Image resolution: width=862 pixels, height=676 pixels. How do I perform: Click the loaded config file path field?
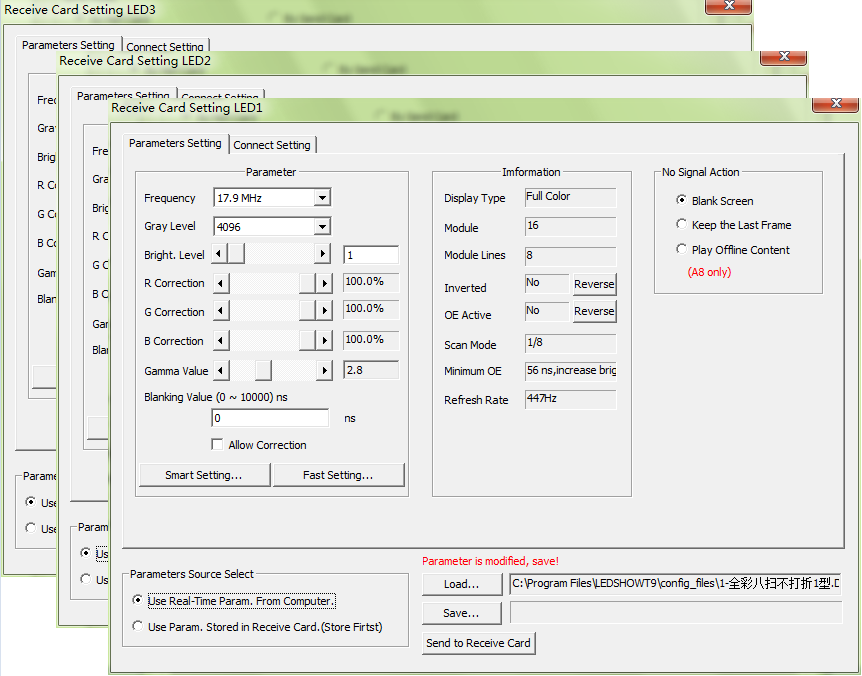coord(675,584)
